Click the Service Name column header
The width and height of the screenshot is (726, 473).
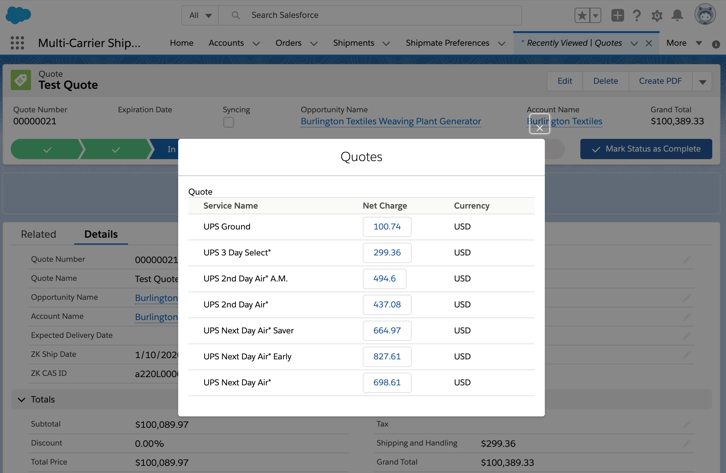click(231, 206)
